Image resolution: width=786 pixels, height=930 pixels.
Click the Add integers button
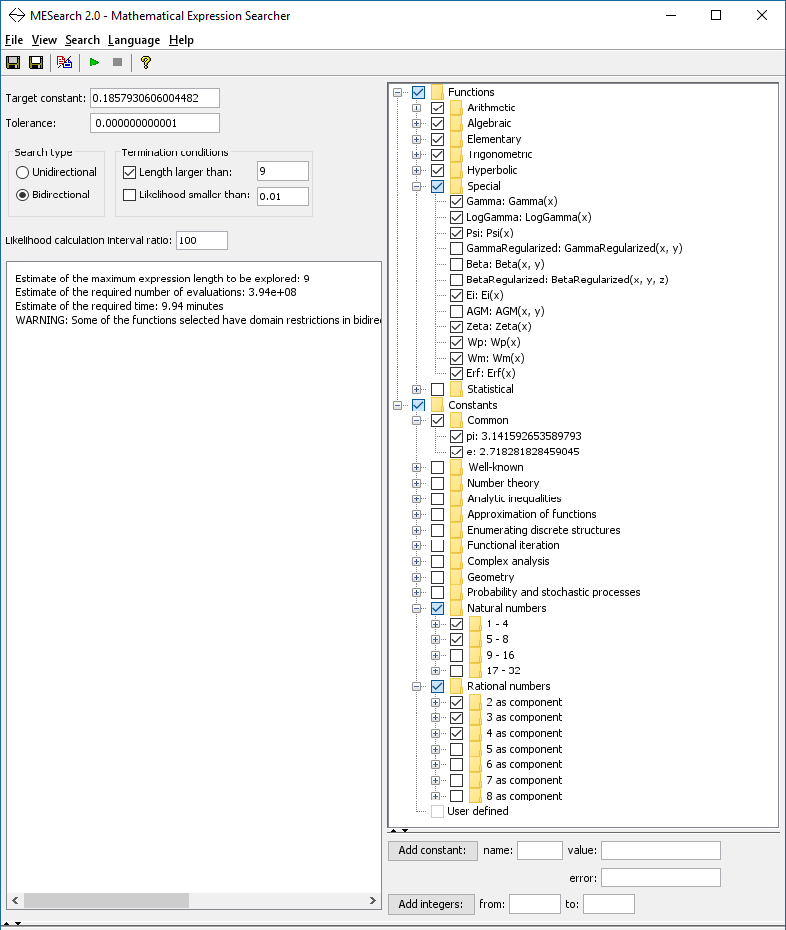(x=431, y=904)
